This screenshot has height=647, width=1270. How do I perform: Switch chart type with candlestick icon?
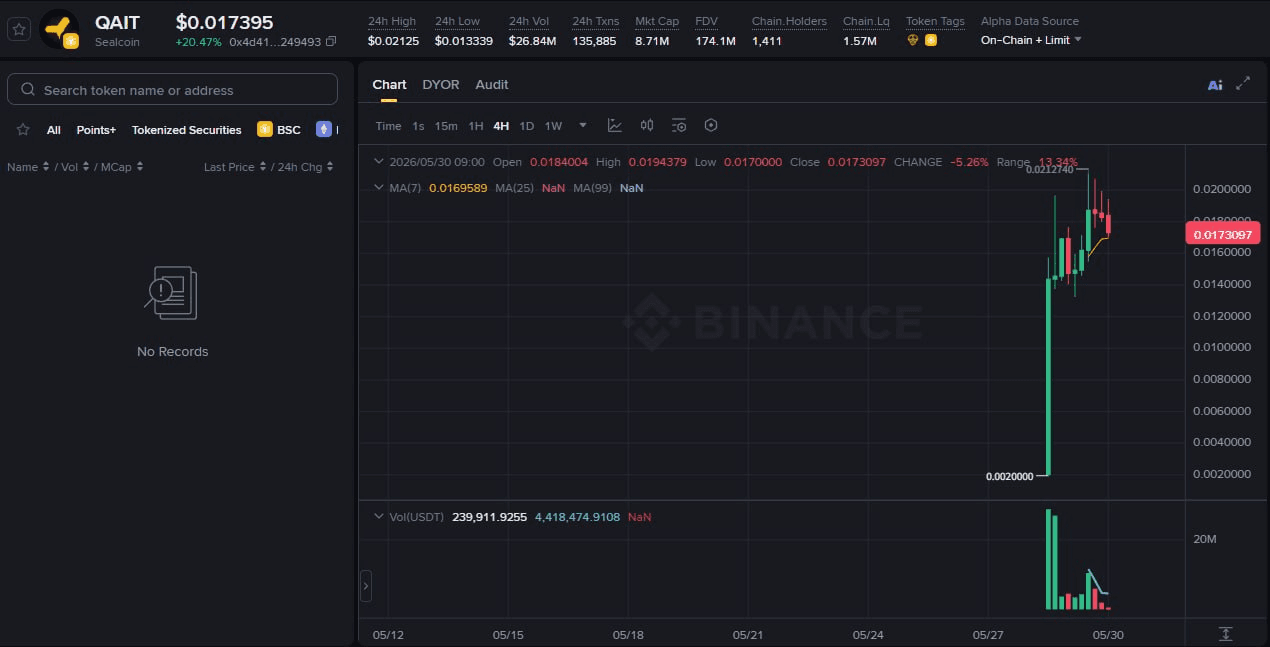[x=647, y=125]
